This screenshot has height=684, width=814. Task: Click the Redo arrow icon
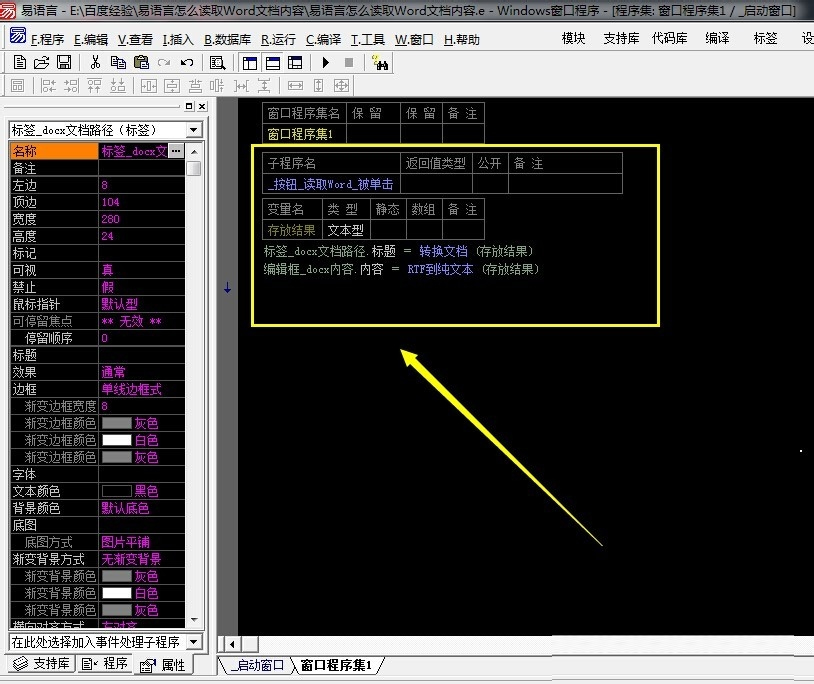tap(164, 63)
